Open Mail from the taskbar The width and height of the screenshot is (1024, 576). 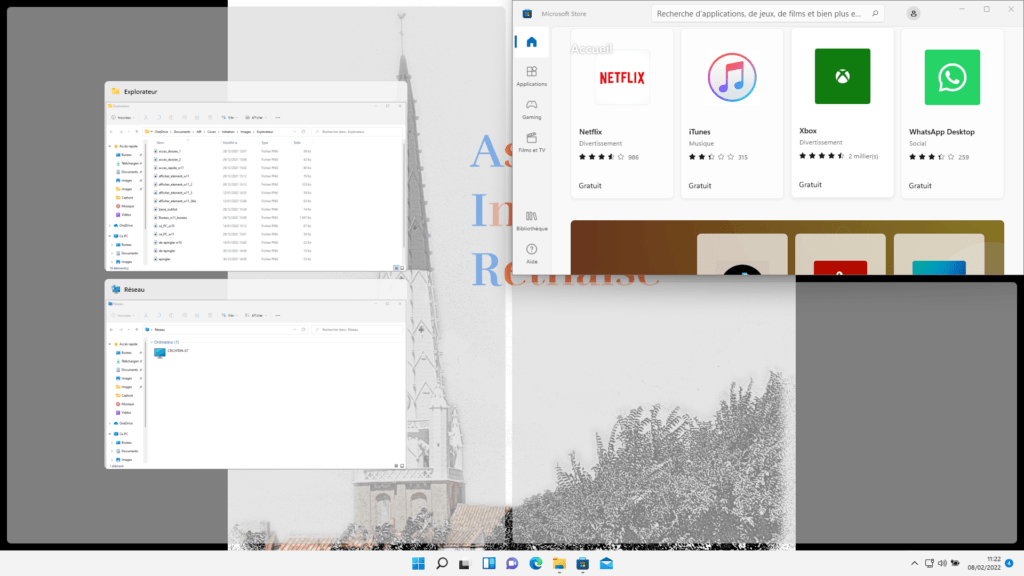point(606,564)
